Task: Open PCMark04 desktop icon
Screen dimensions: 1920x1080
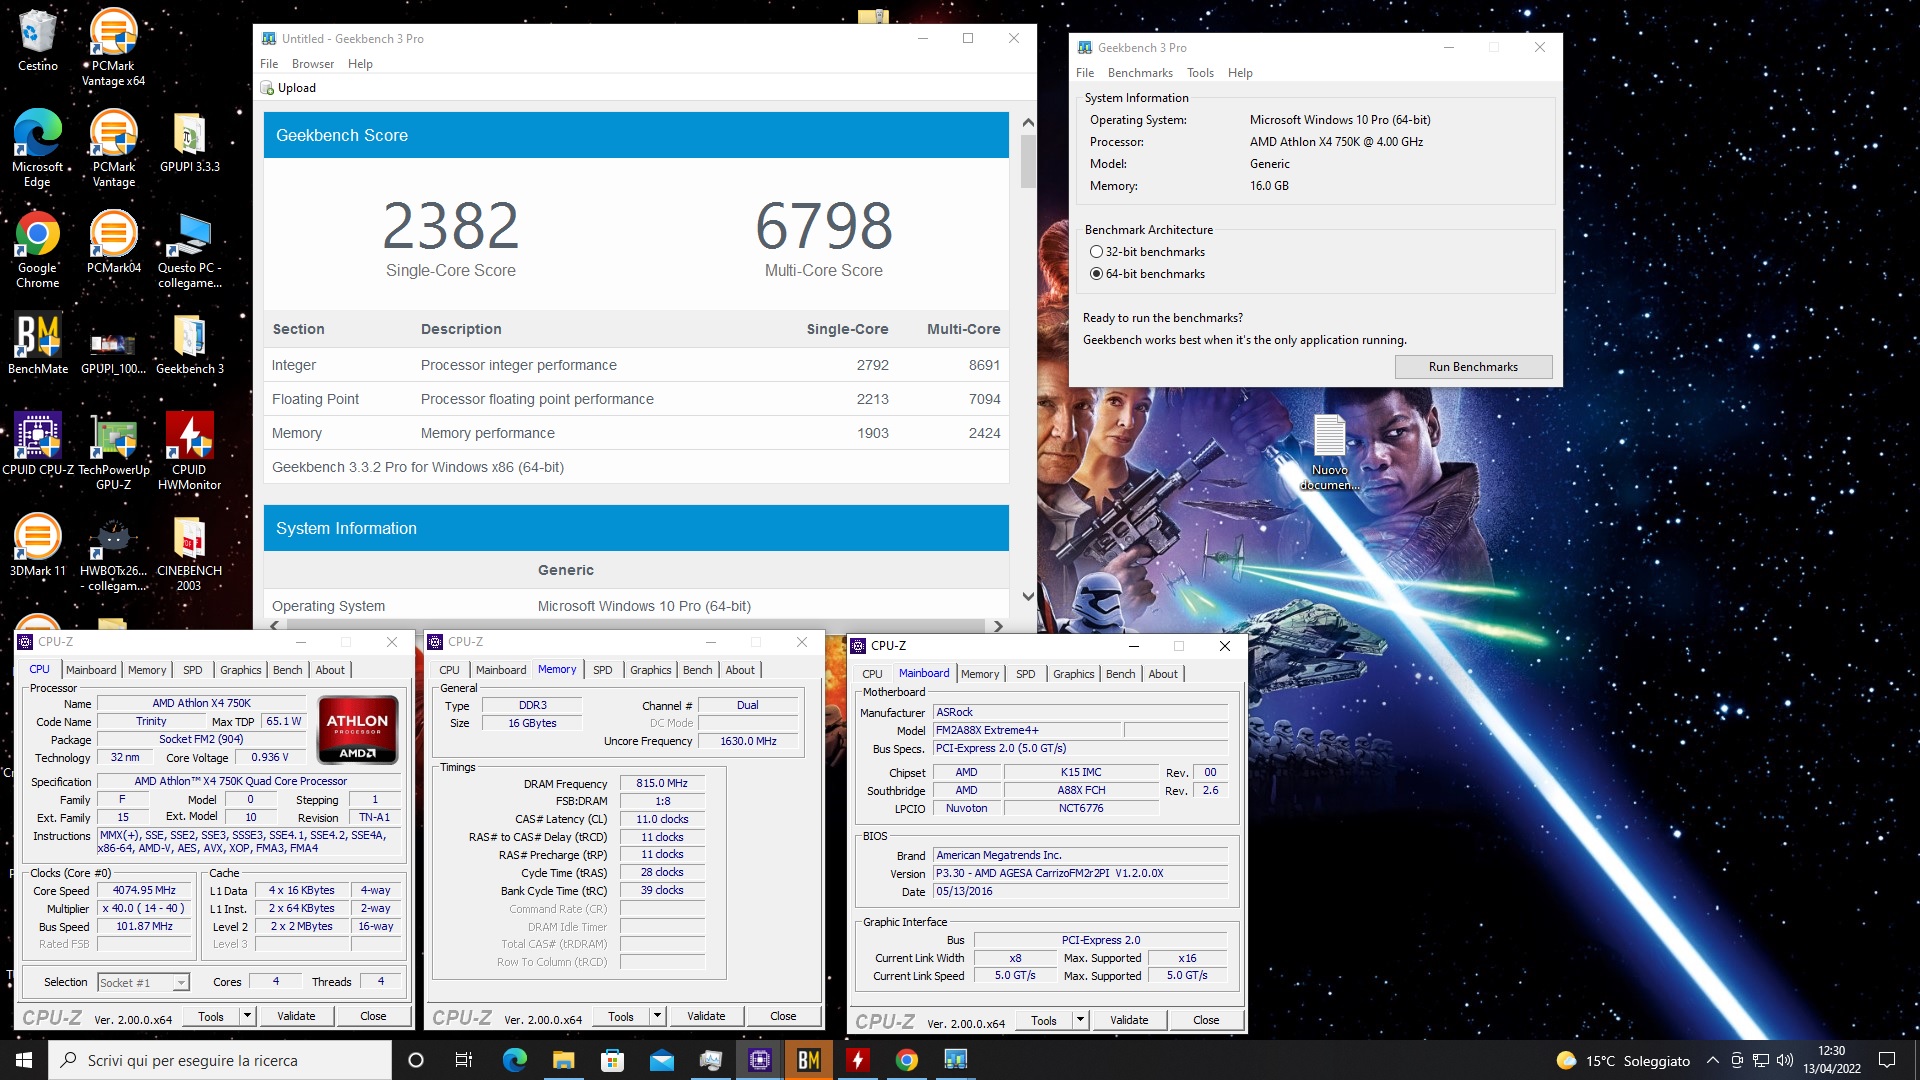Action: [x=113, y=241]
